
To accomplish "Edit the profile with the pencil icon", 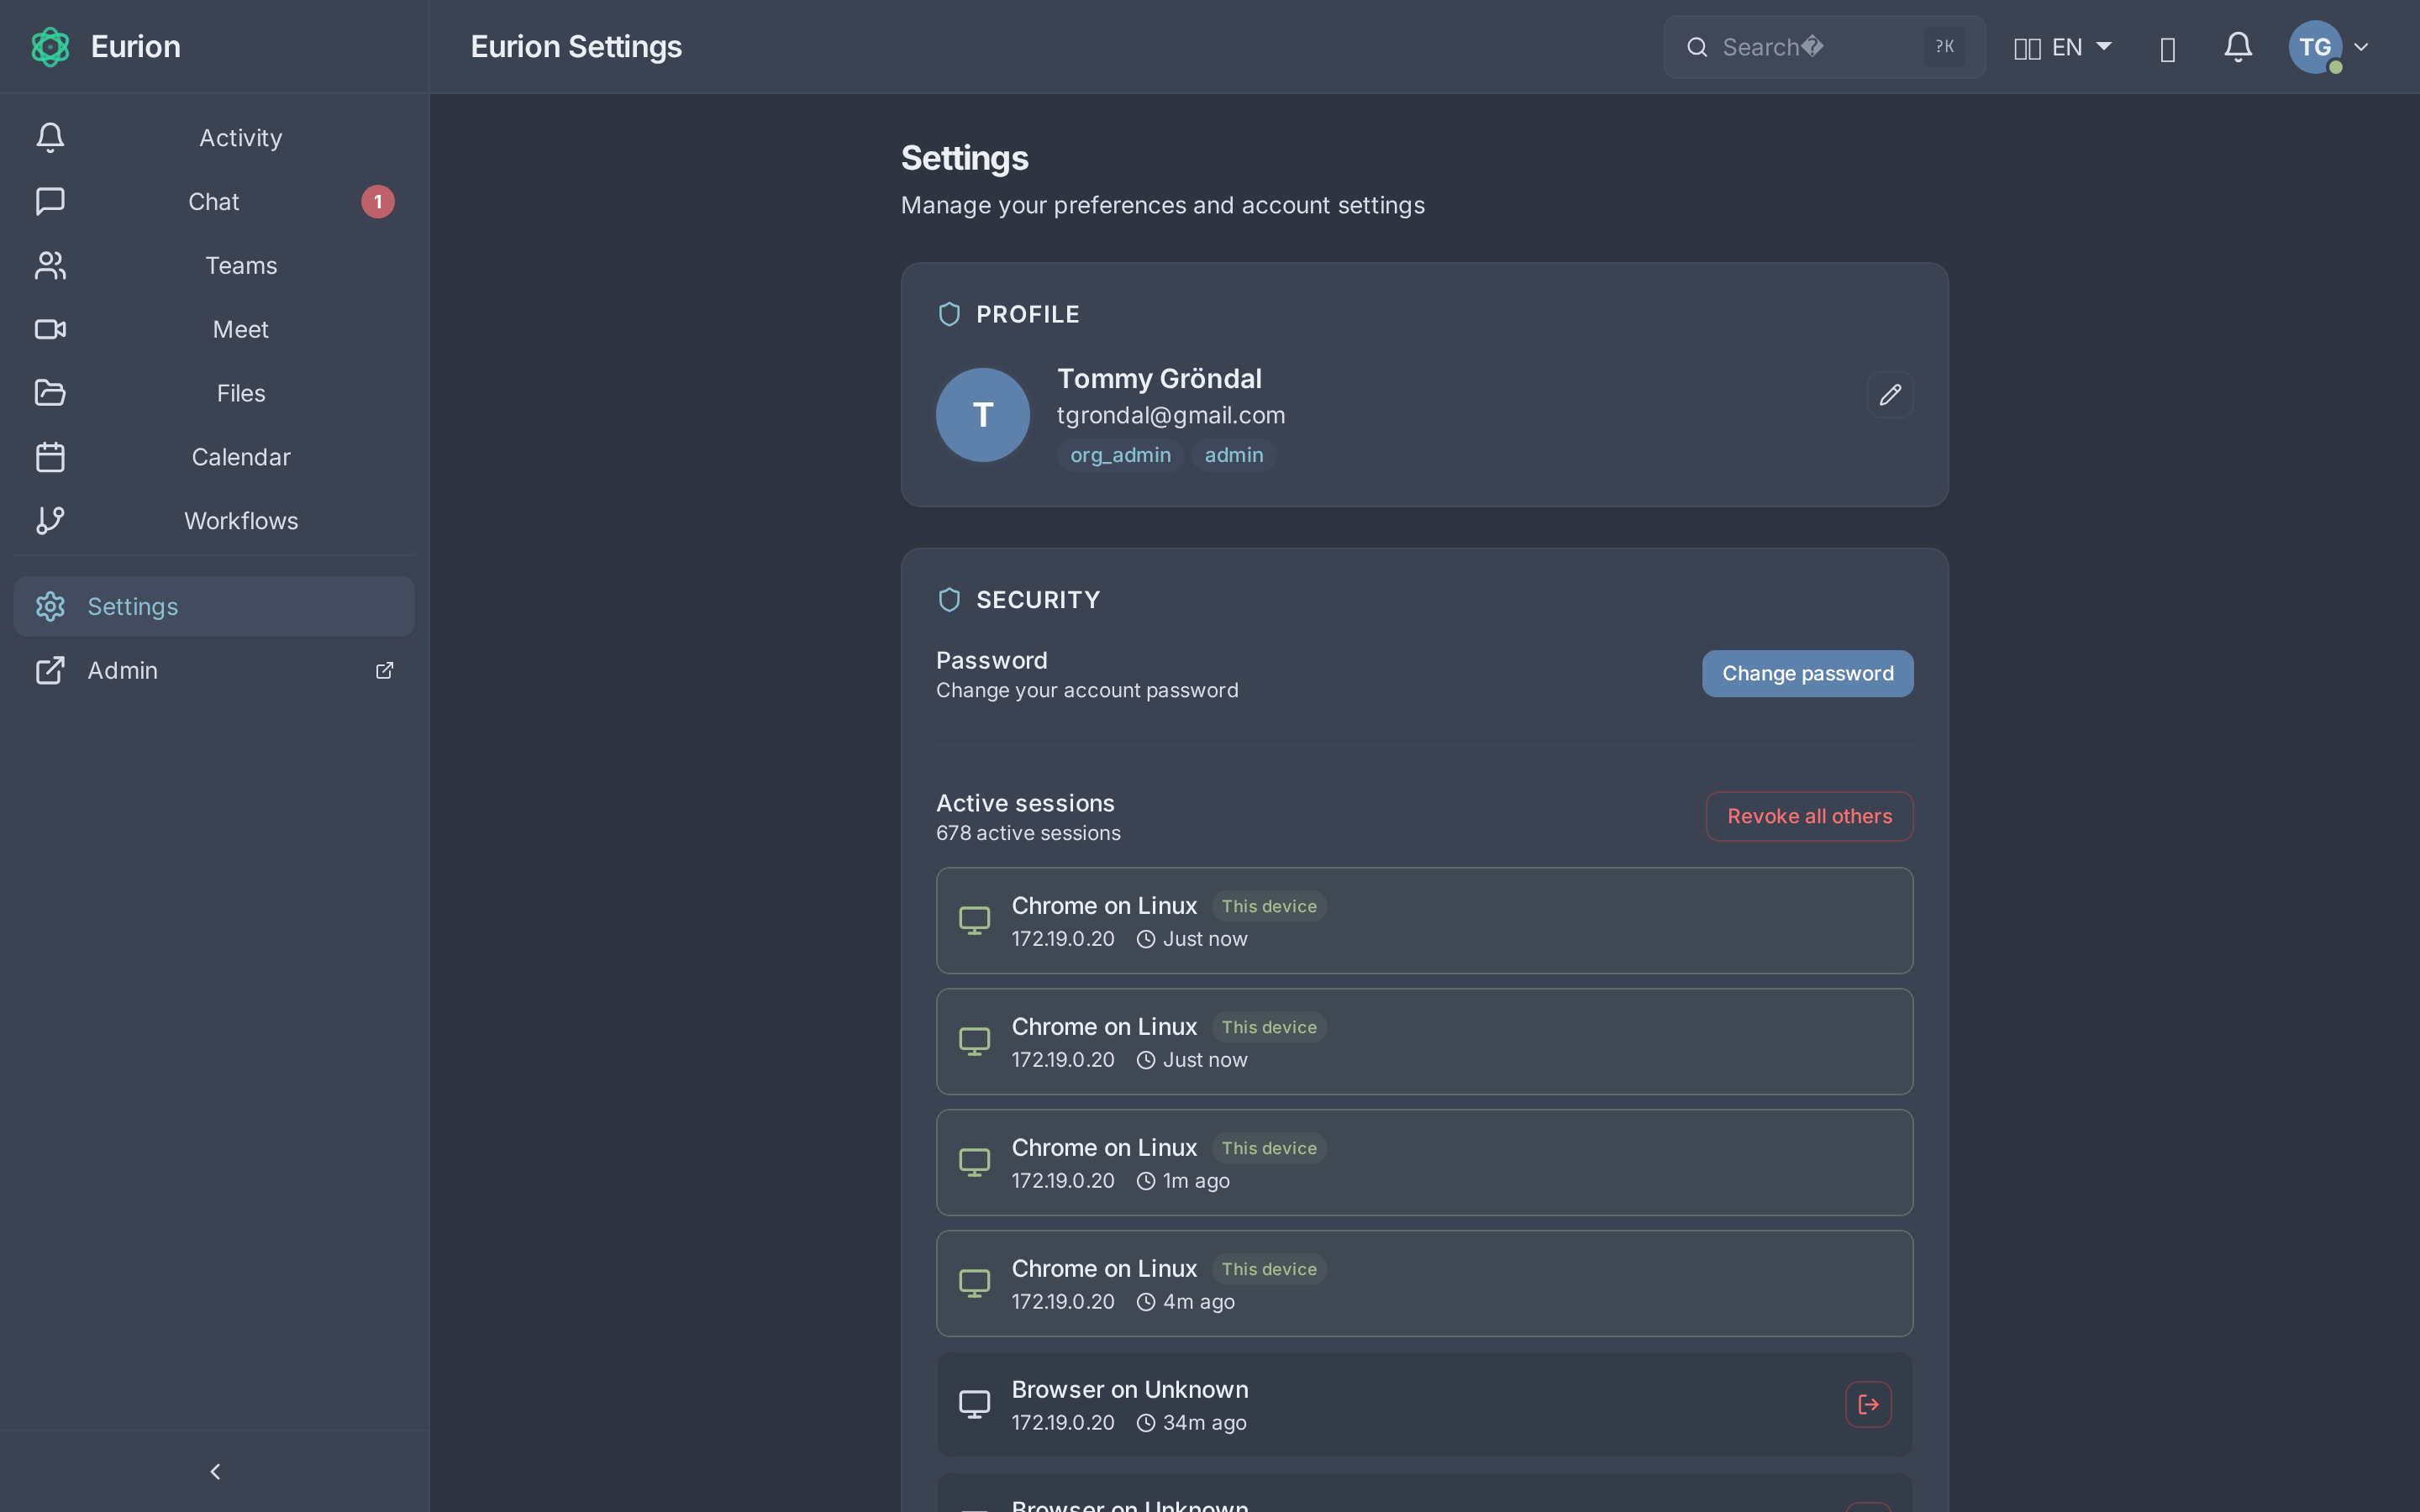I will coord(1890,394).
